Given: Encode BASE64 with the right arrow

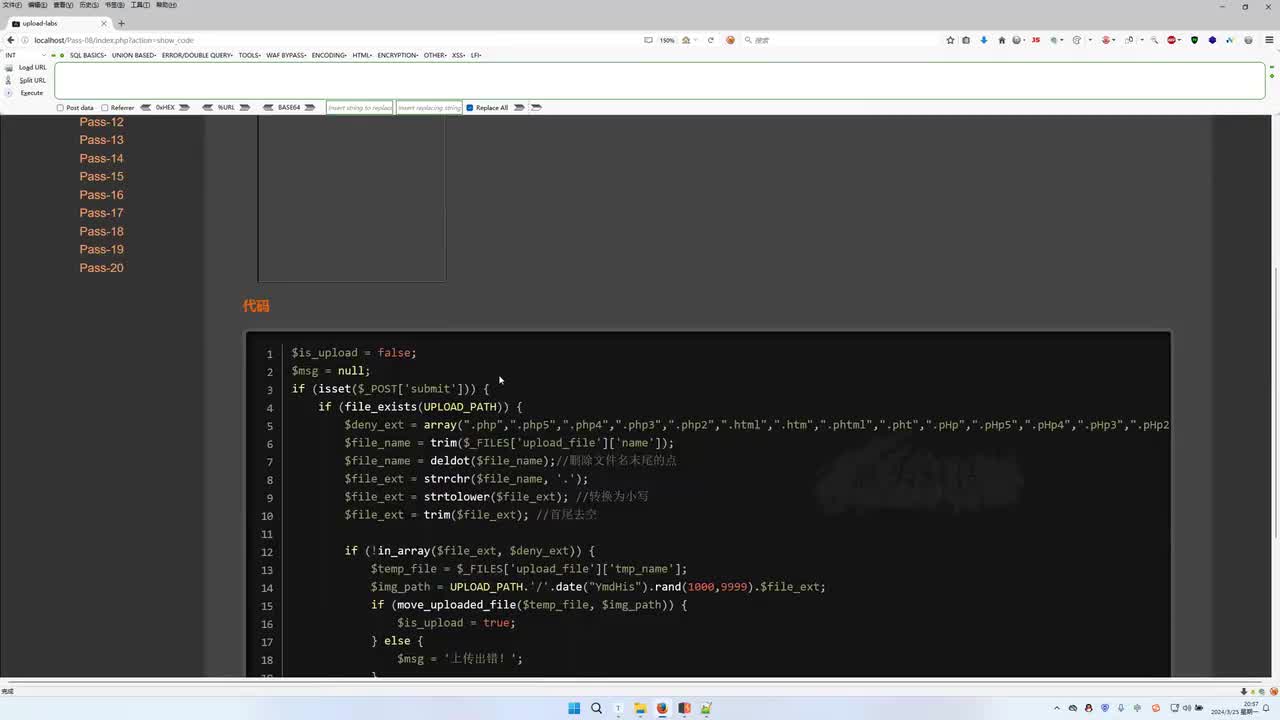Looking at the screenshot, I should 310,107.
